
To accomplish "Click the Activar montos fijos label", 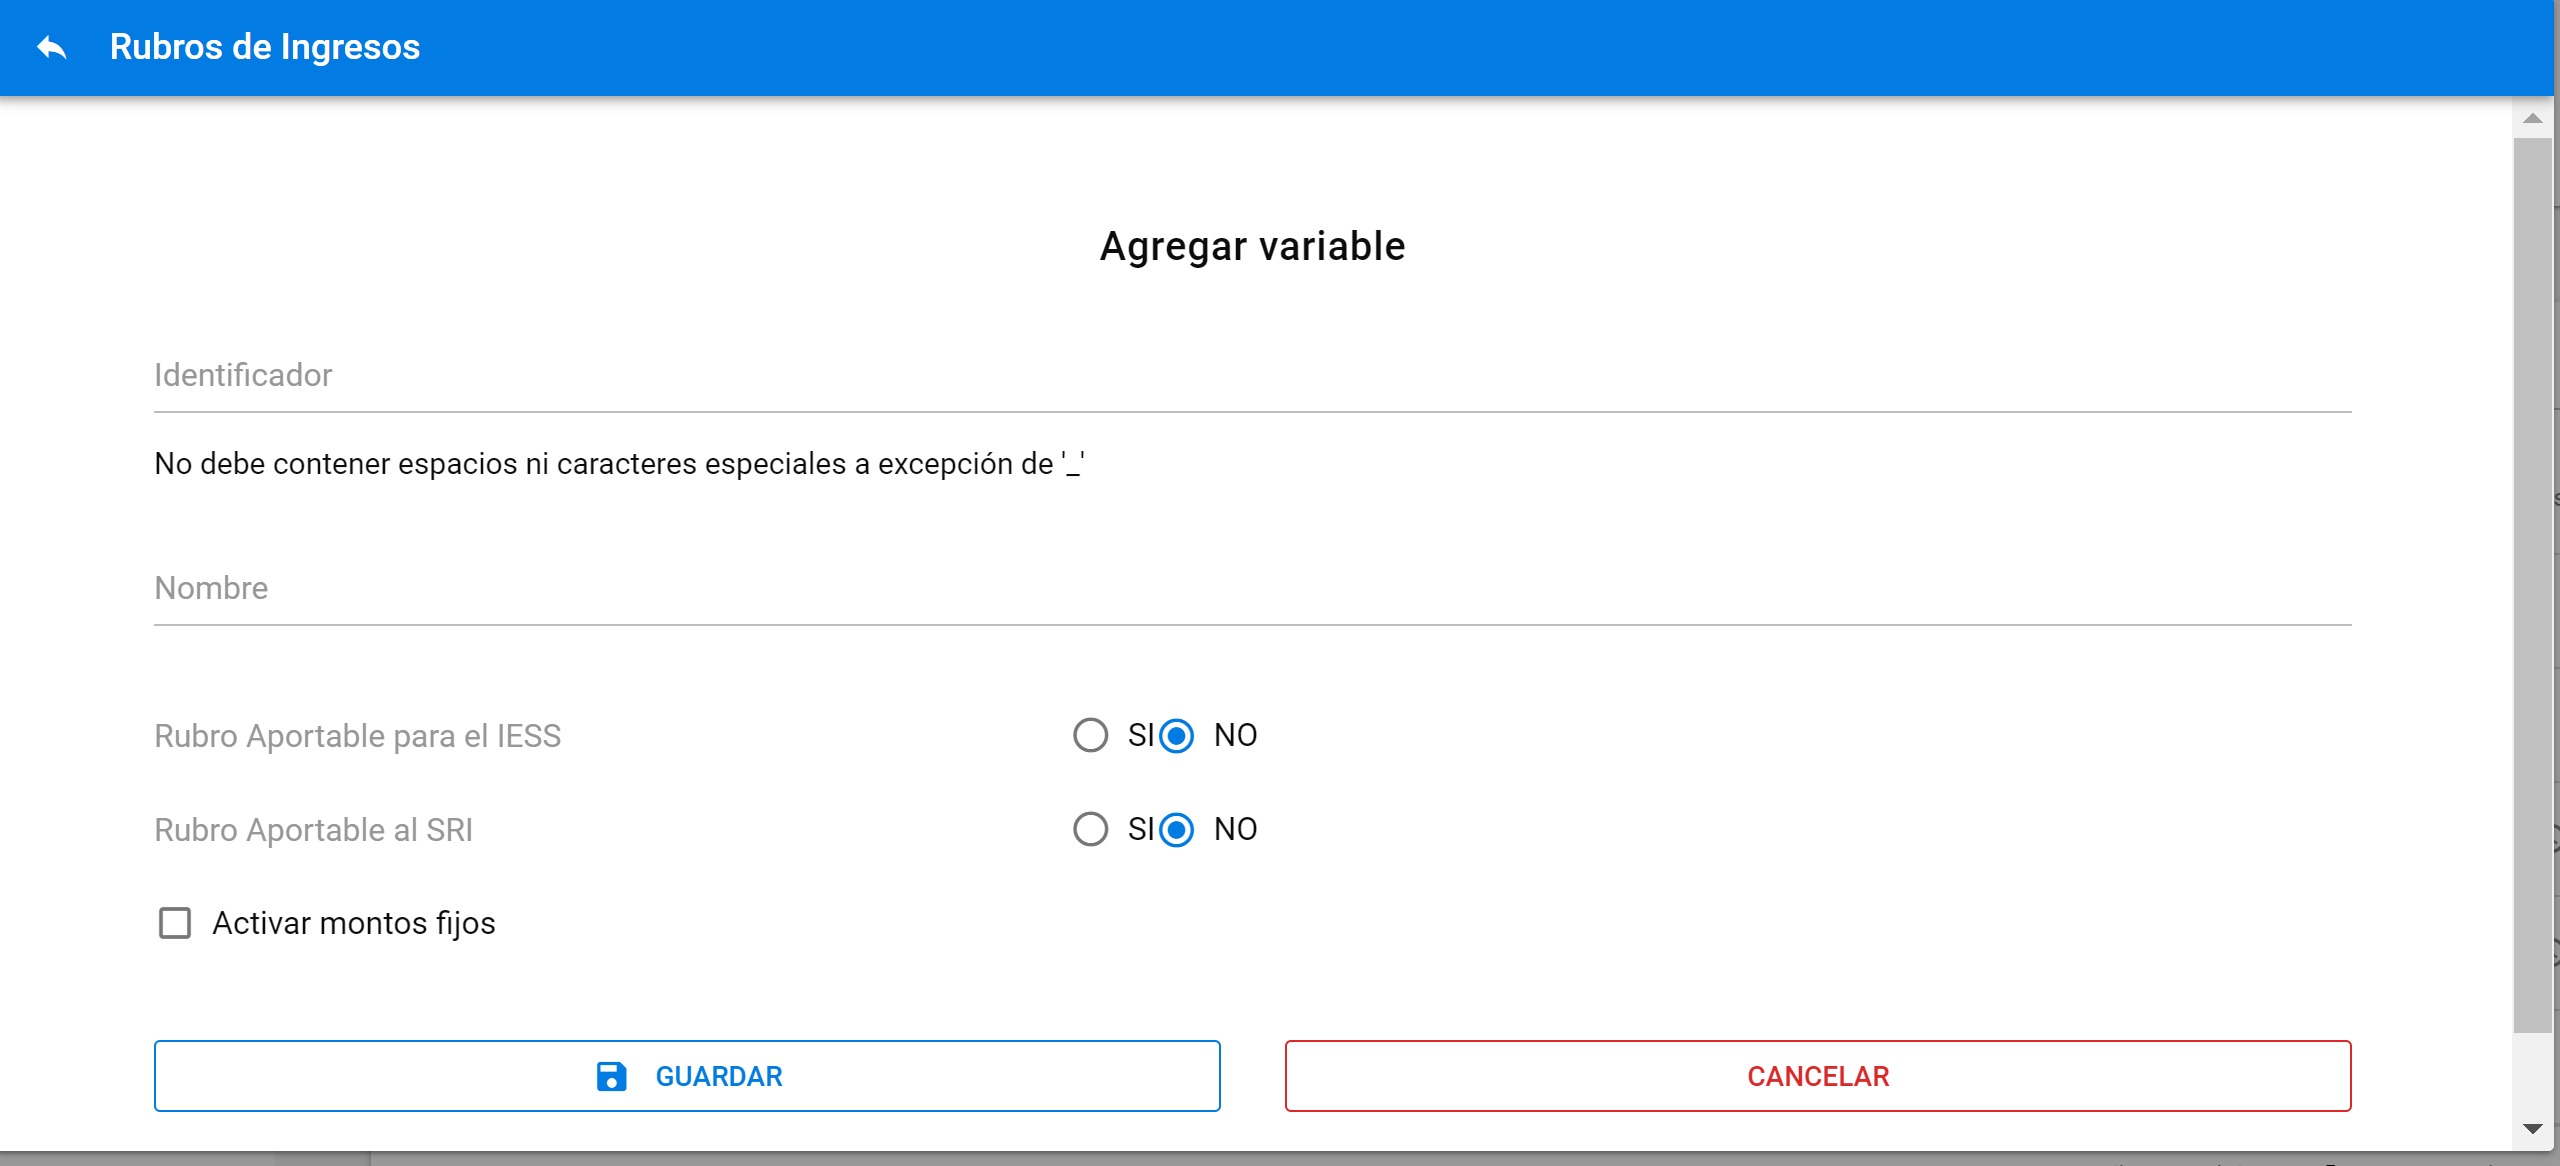I will [354, 923].
